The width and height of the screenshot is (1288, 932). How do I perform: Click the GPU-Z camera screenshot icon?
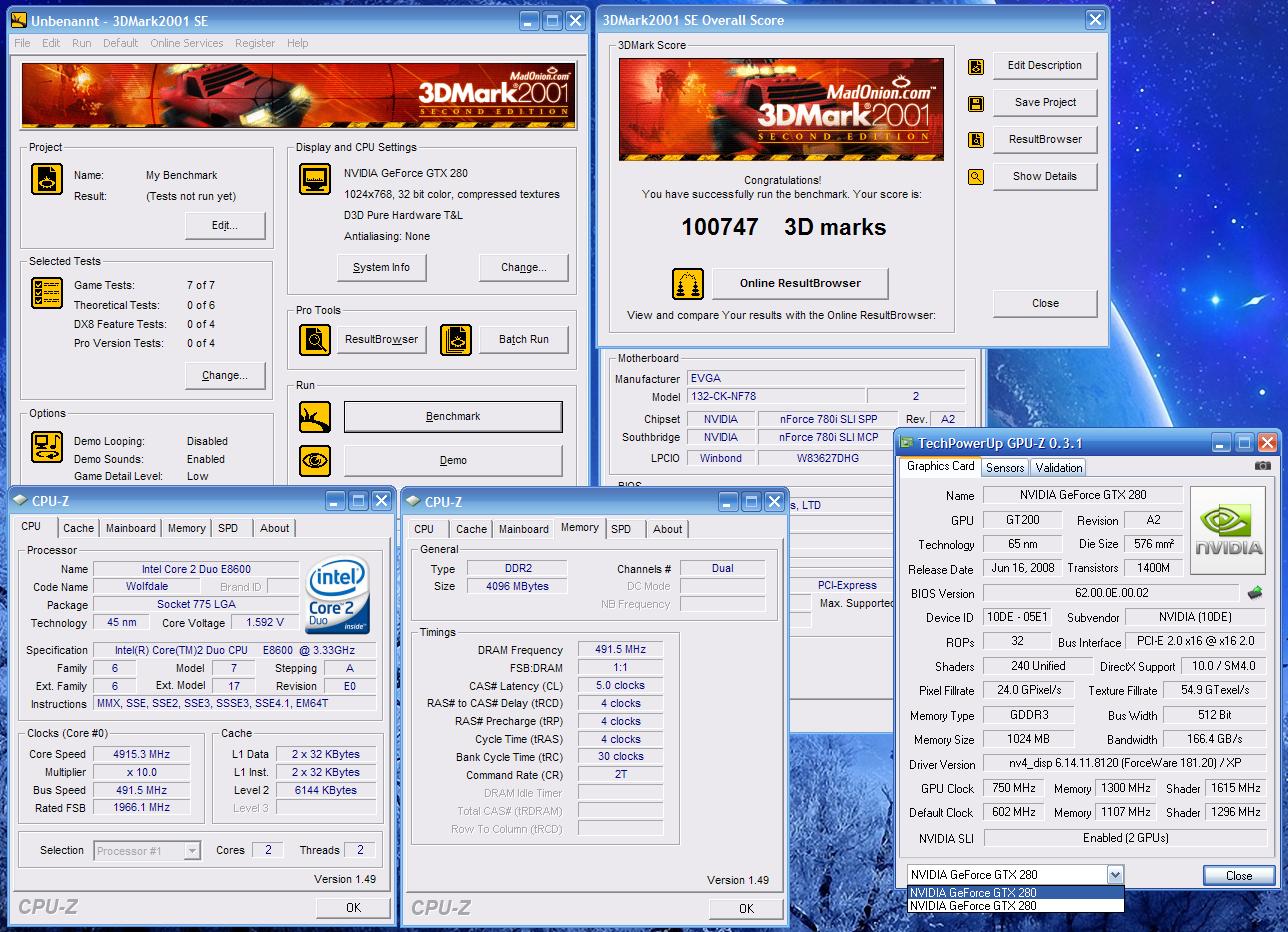(1263, 466)
